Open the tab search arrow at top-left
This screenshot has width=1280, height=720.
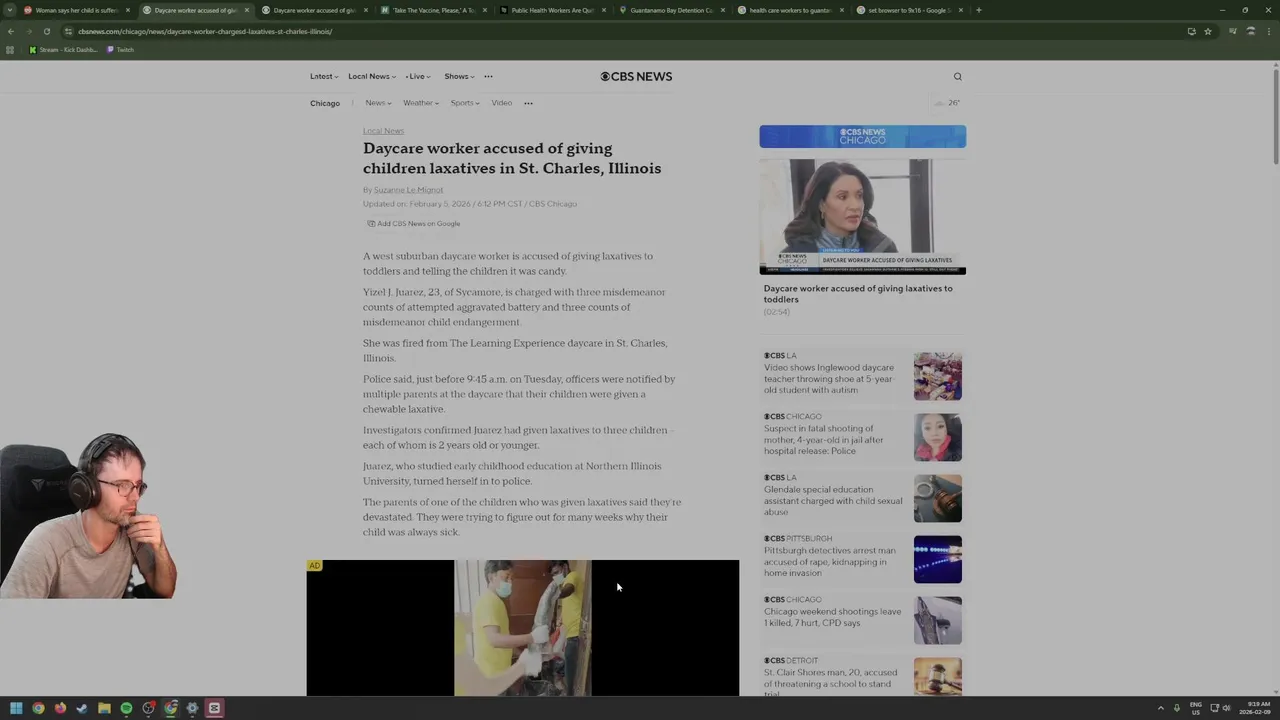click(x=10, y=10)
